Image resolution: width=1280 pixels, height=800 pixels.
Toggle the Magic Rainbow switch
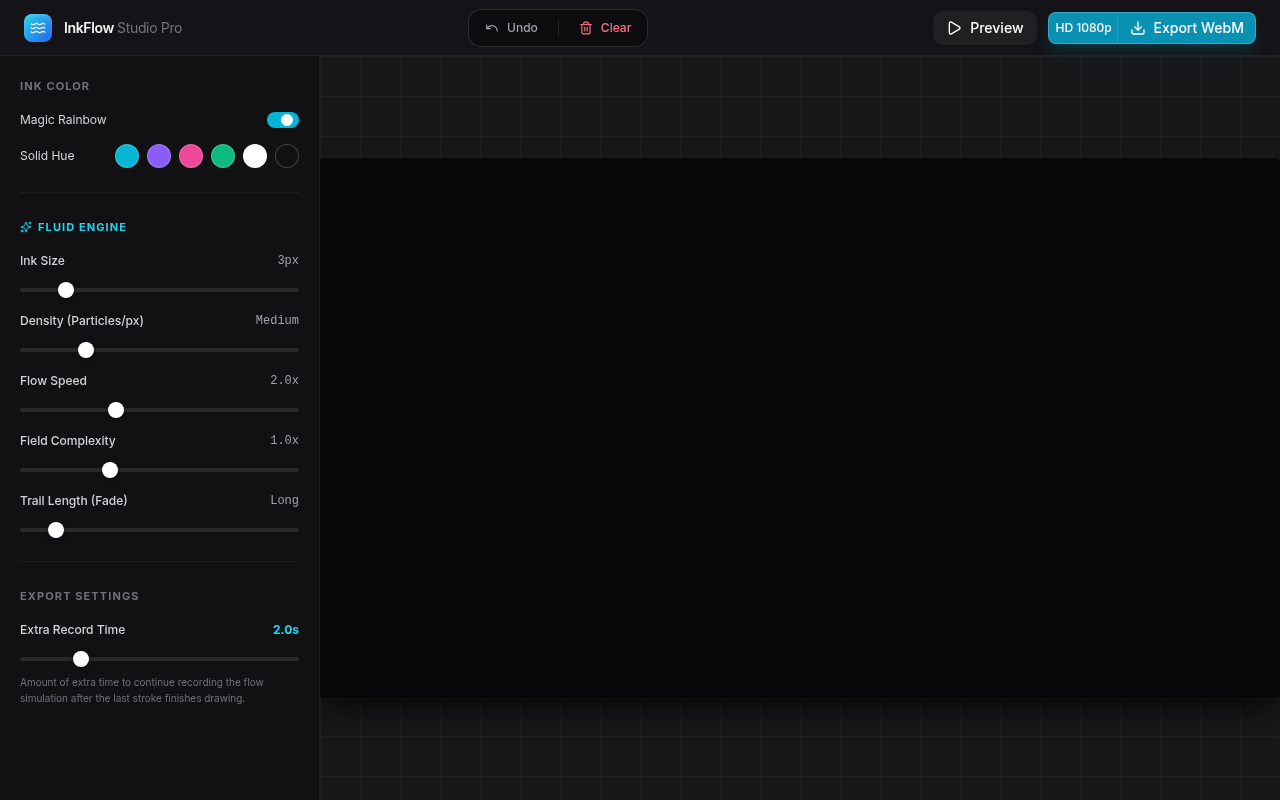(283, 120)
